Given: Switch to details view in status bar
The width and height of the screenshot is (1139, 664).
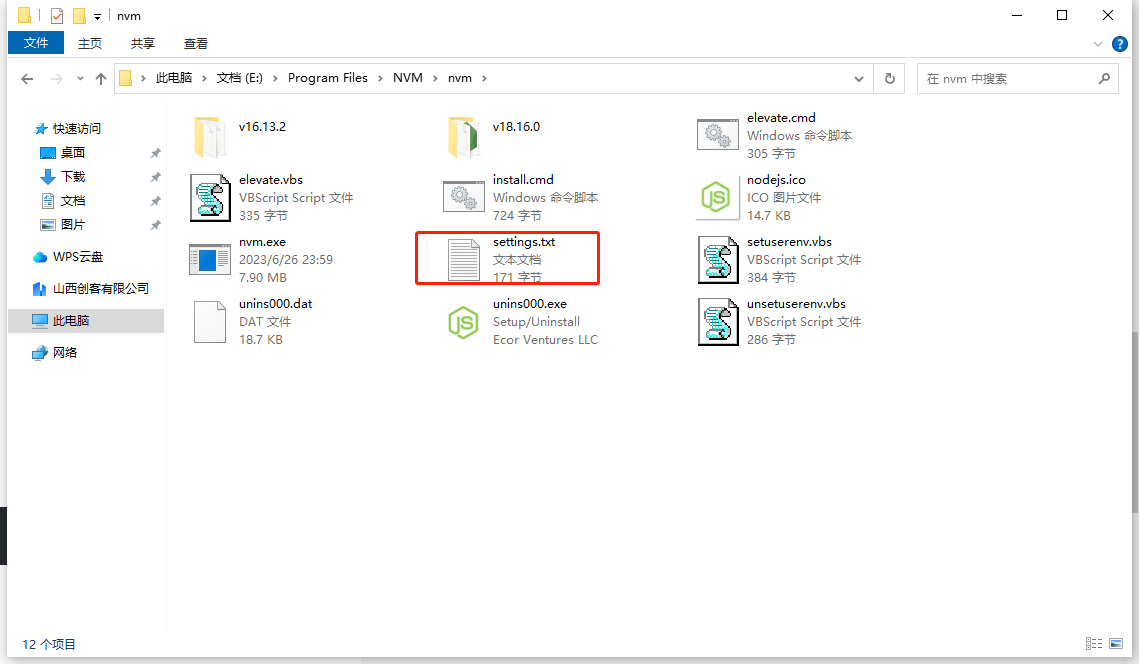Looking at the screenshot, I should point(1092,644).
